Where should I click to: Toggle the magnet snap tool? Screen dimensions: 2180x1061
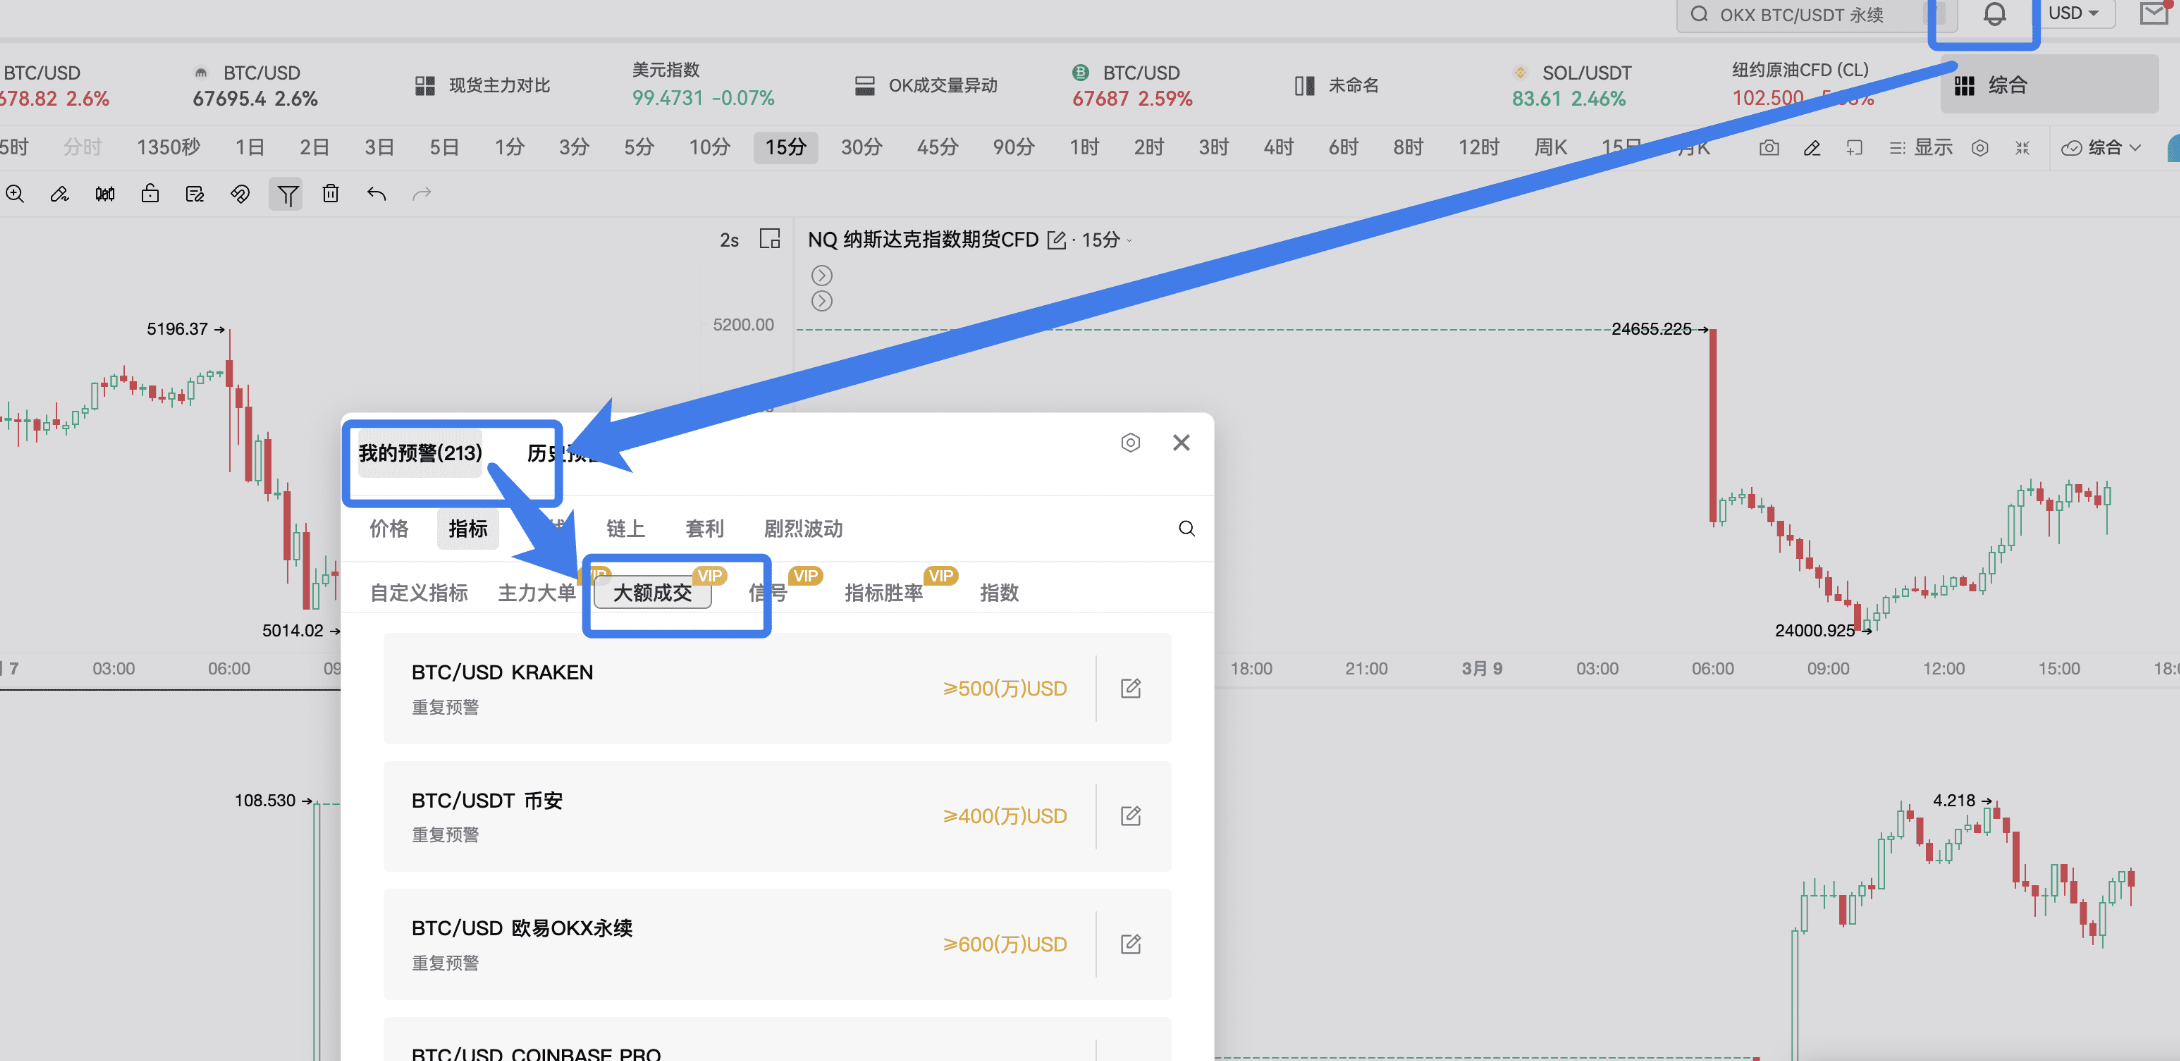click(x=240, y=194)
